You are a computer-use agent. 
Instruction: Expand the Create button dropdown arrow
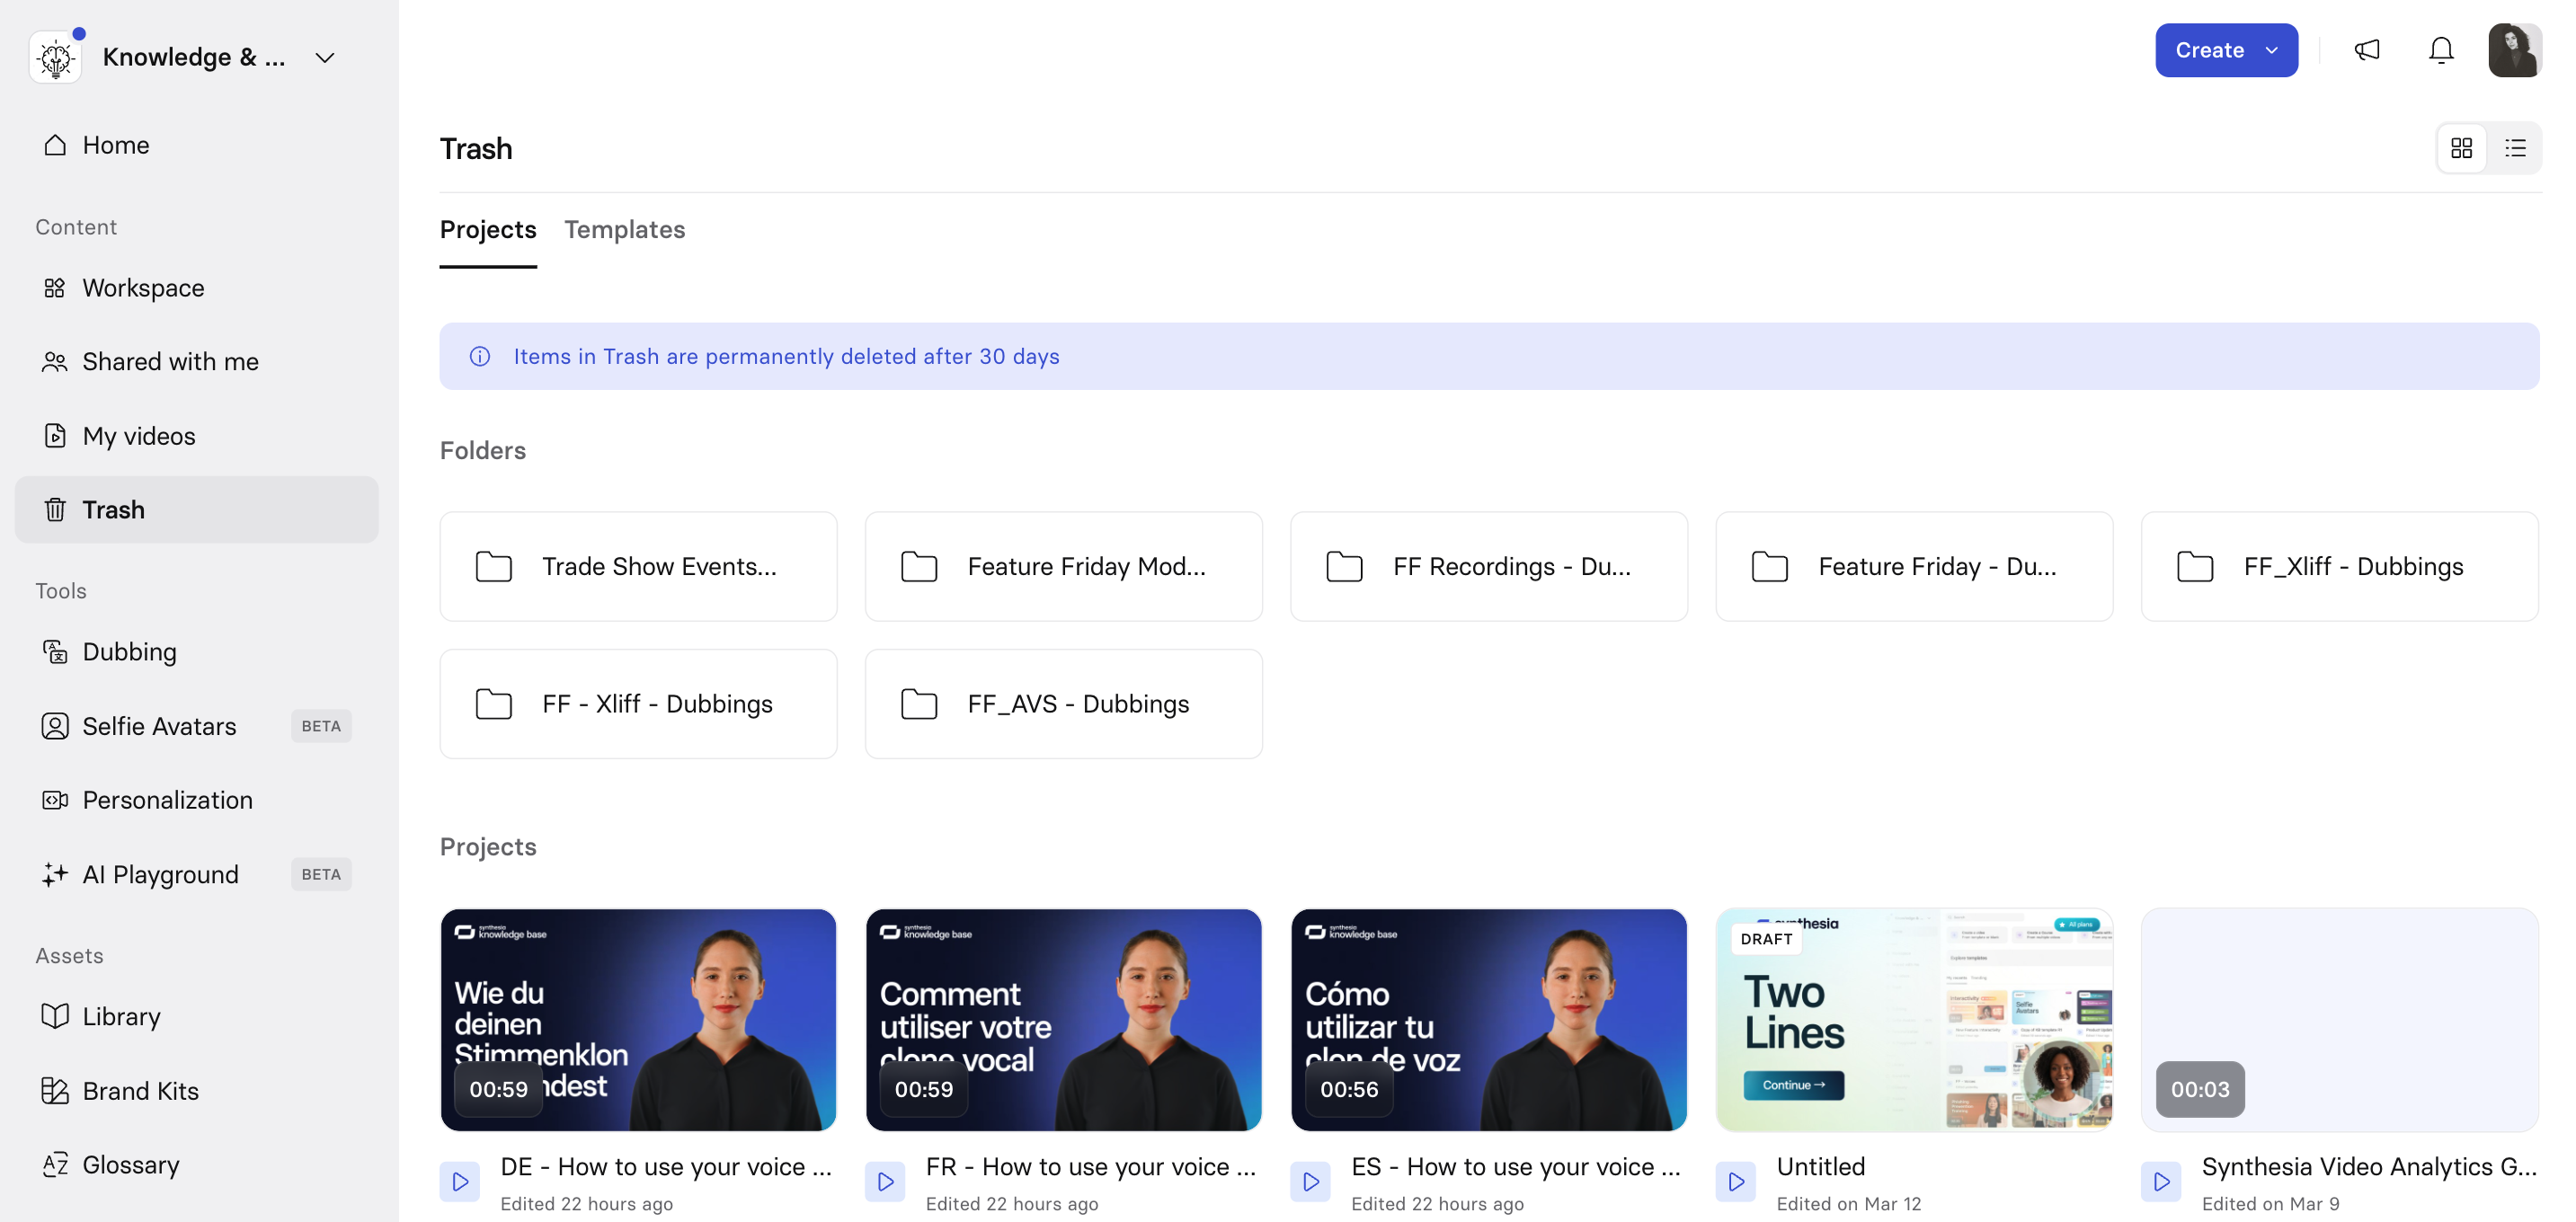click(x=2271, y=50)
